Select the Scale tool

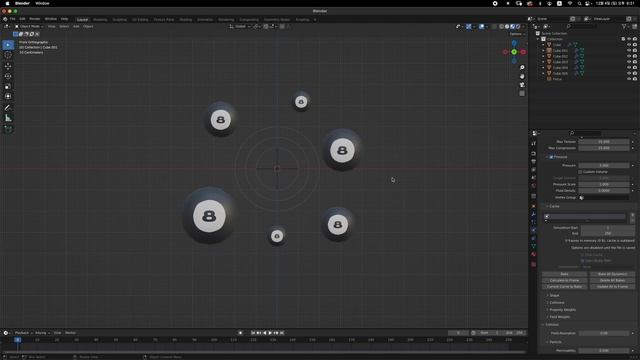point(8,87)
